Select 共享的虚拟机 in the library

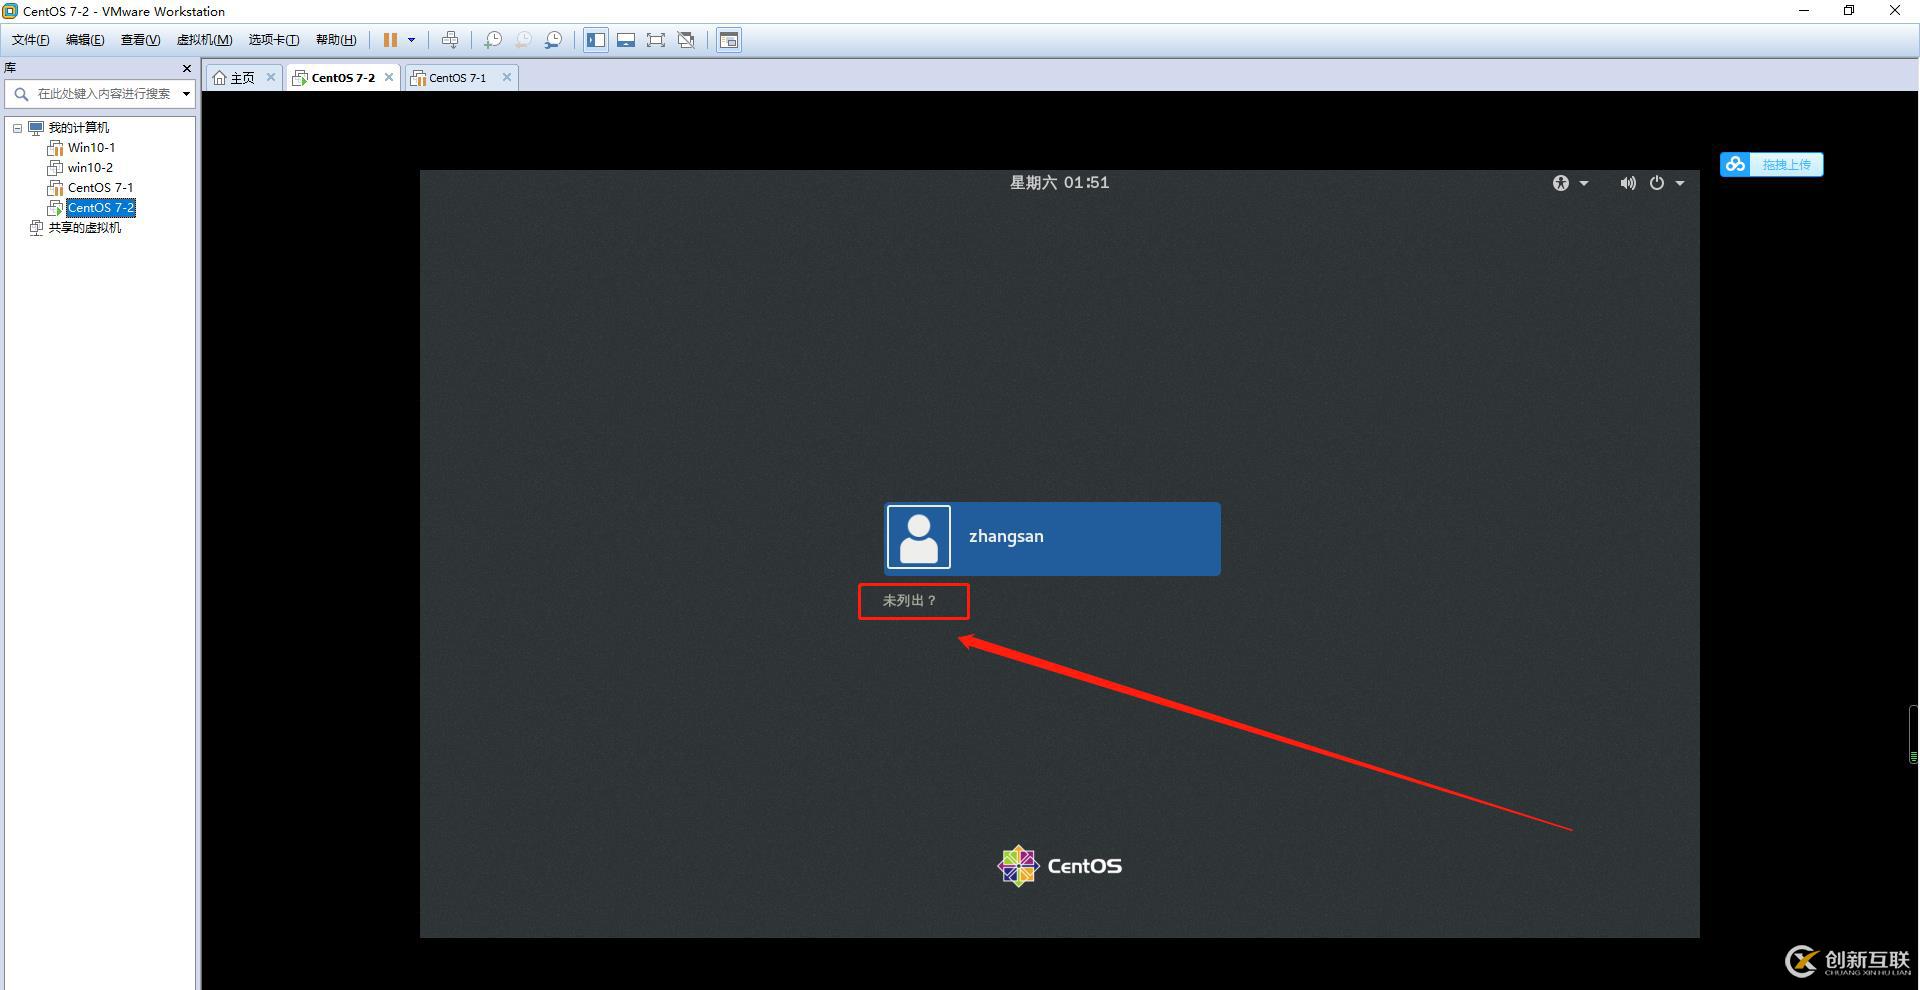[85, 228]
